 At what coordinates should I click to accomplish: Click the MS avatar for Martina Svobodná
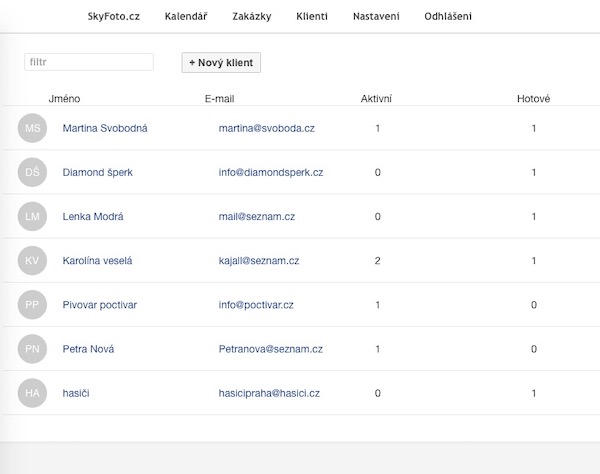pos(32,128)
